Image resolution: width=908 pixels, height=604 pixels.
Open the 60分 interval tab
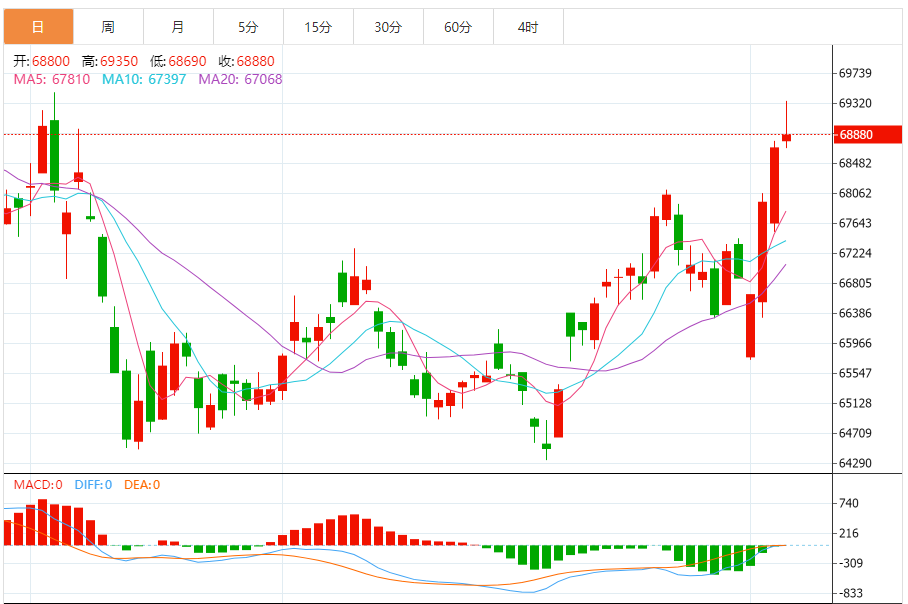tap(459, 27)
